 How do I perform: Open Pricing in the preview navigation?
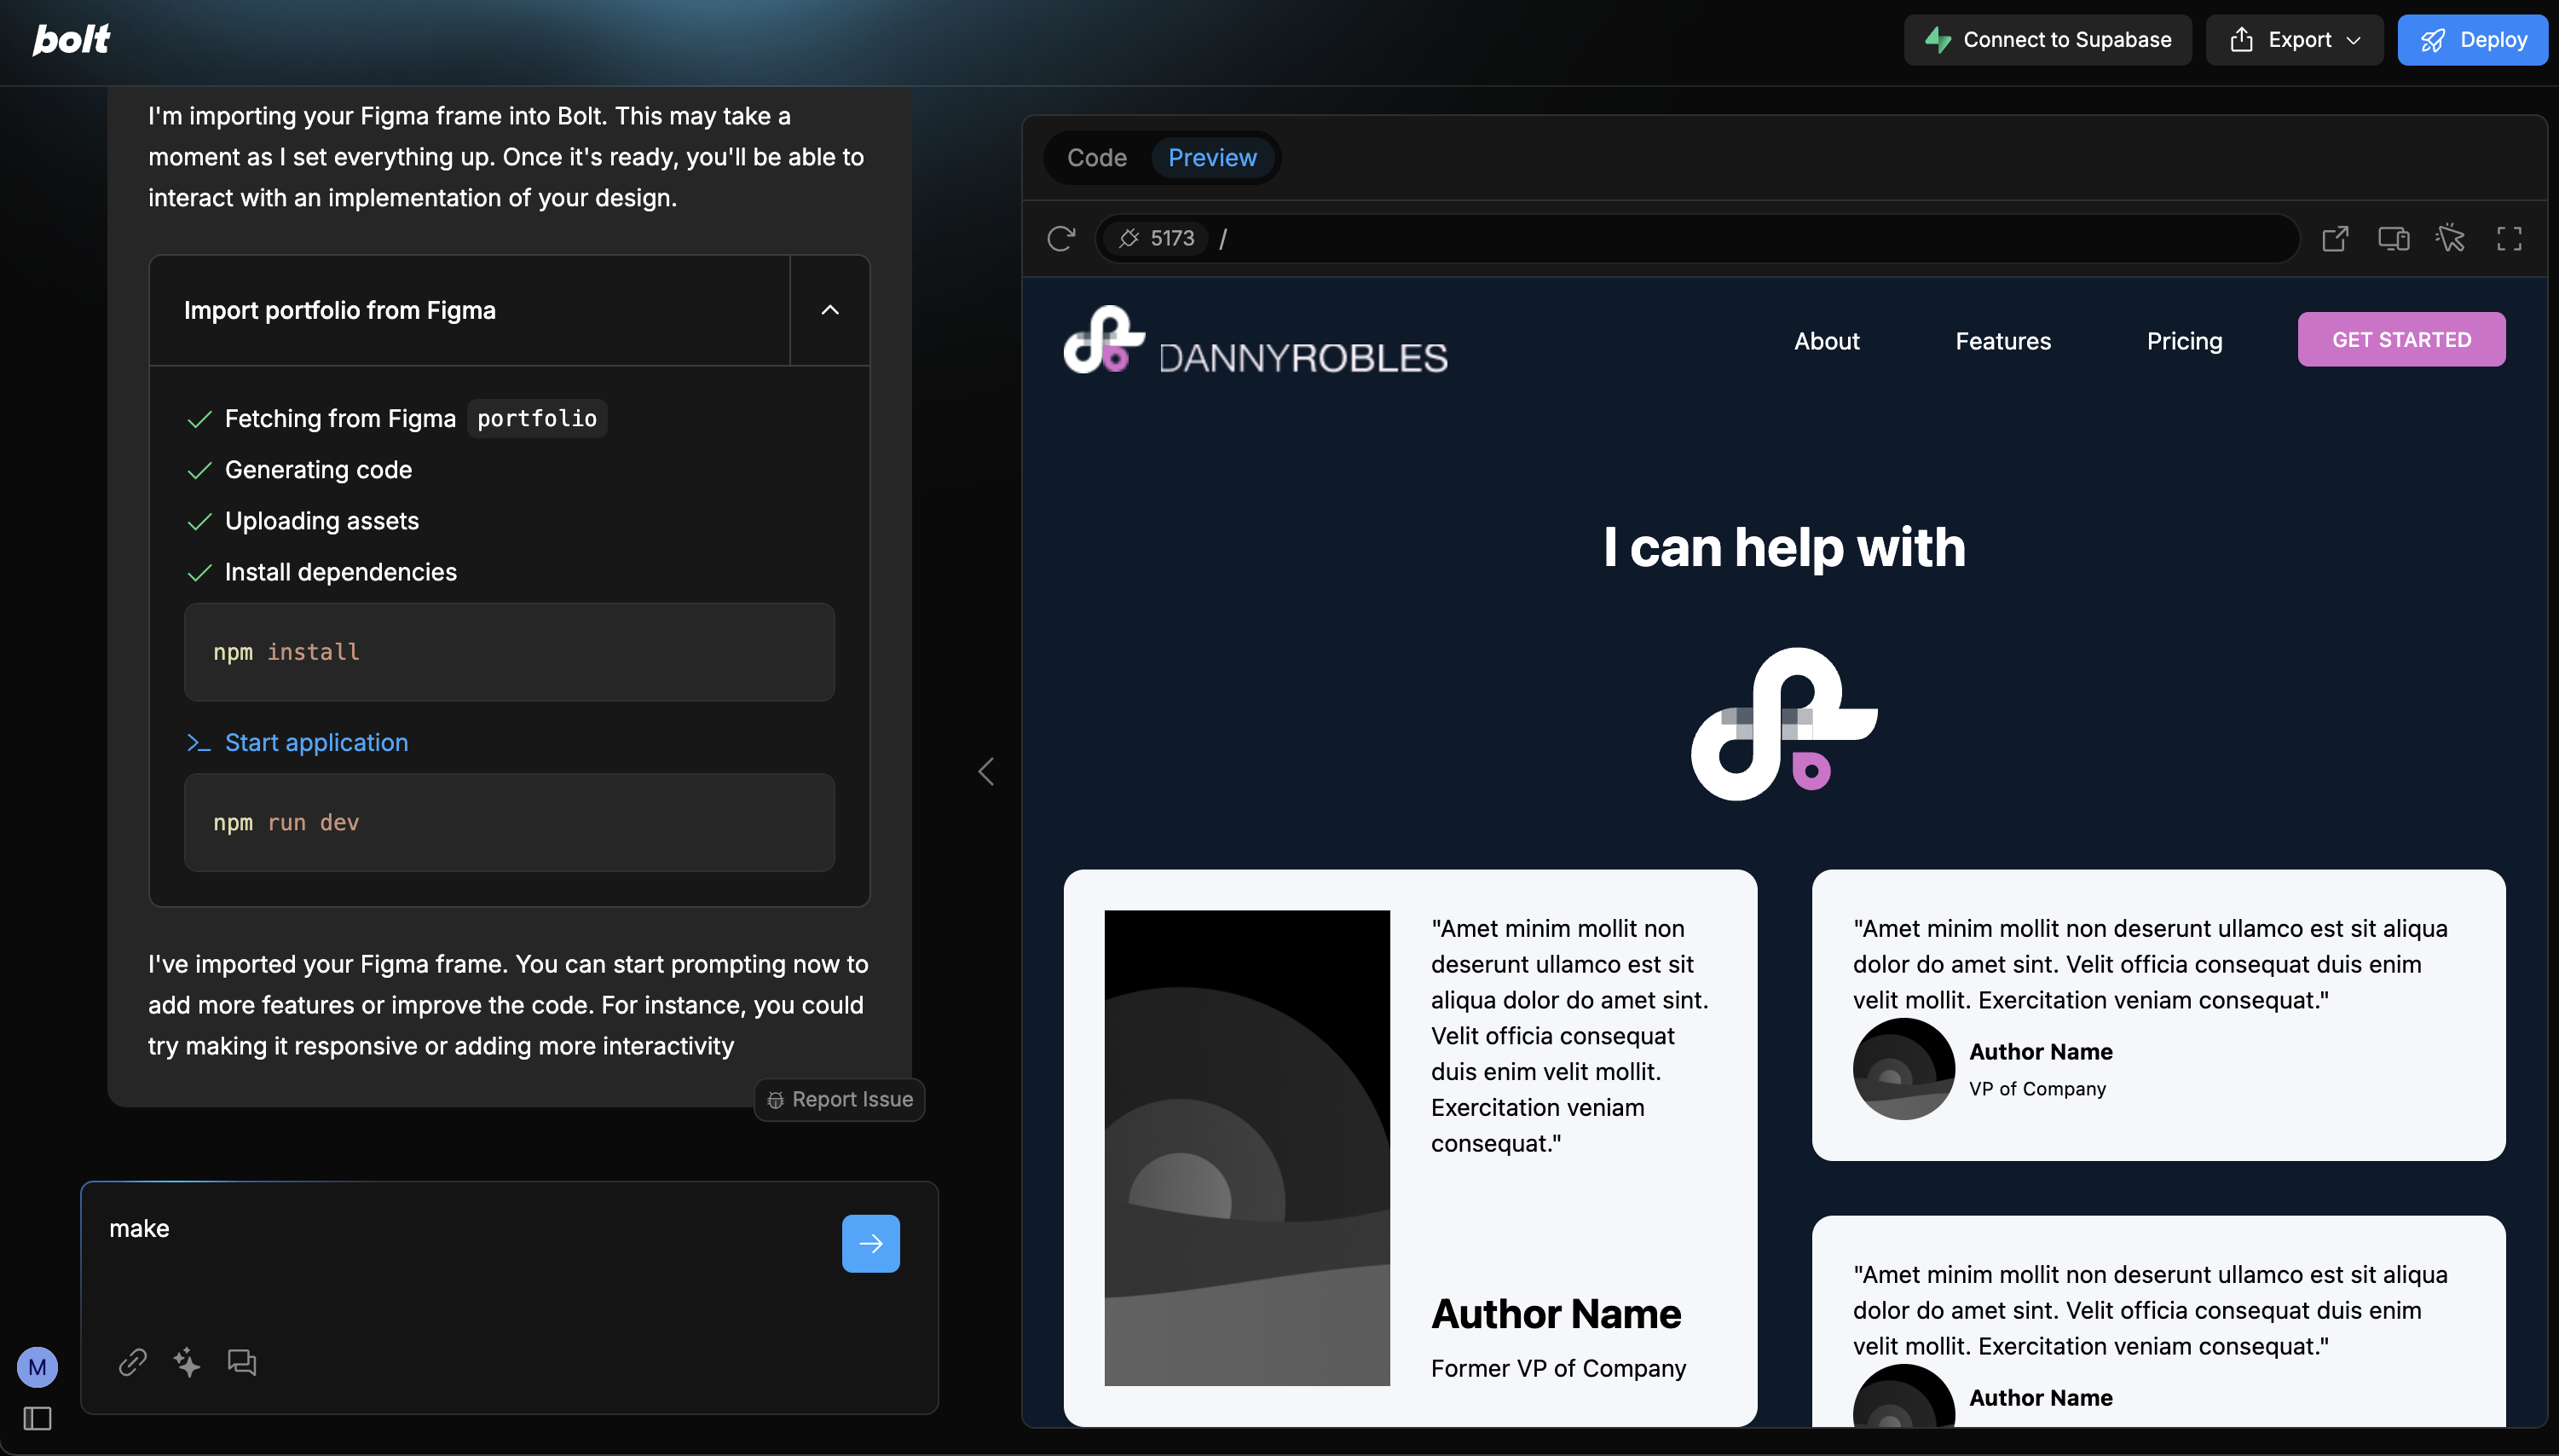pos(2184,341)
